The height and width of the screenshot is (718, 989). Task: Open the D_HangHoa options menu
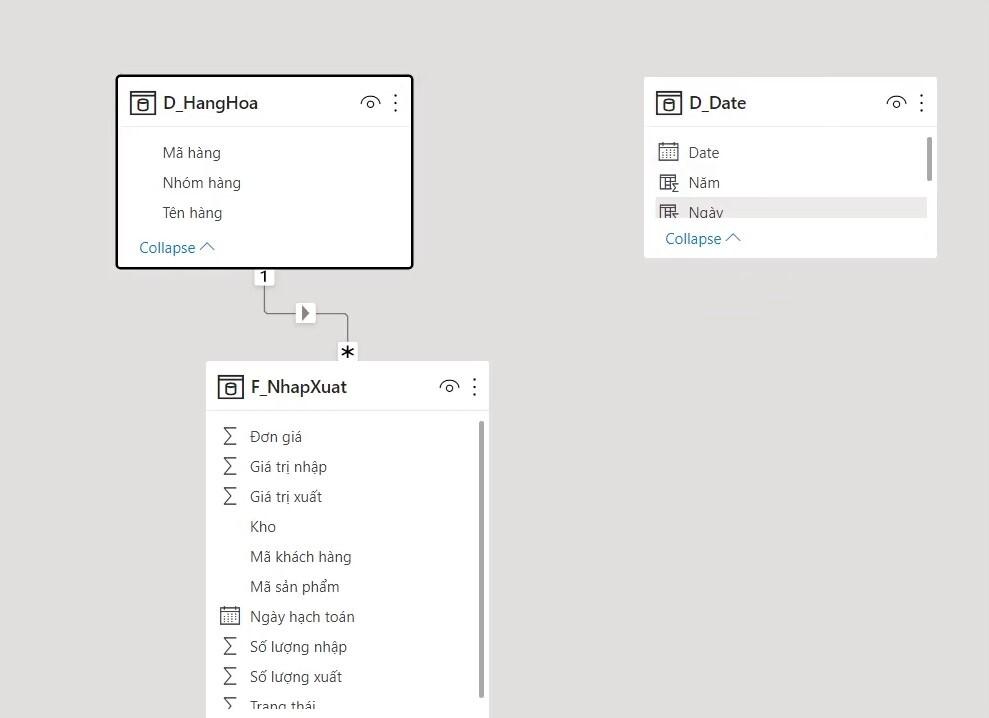(x=395, y=102)
